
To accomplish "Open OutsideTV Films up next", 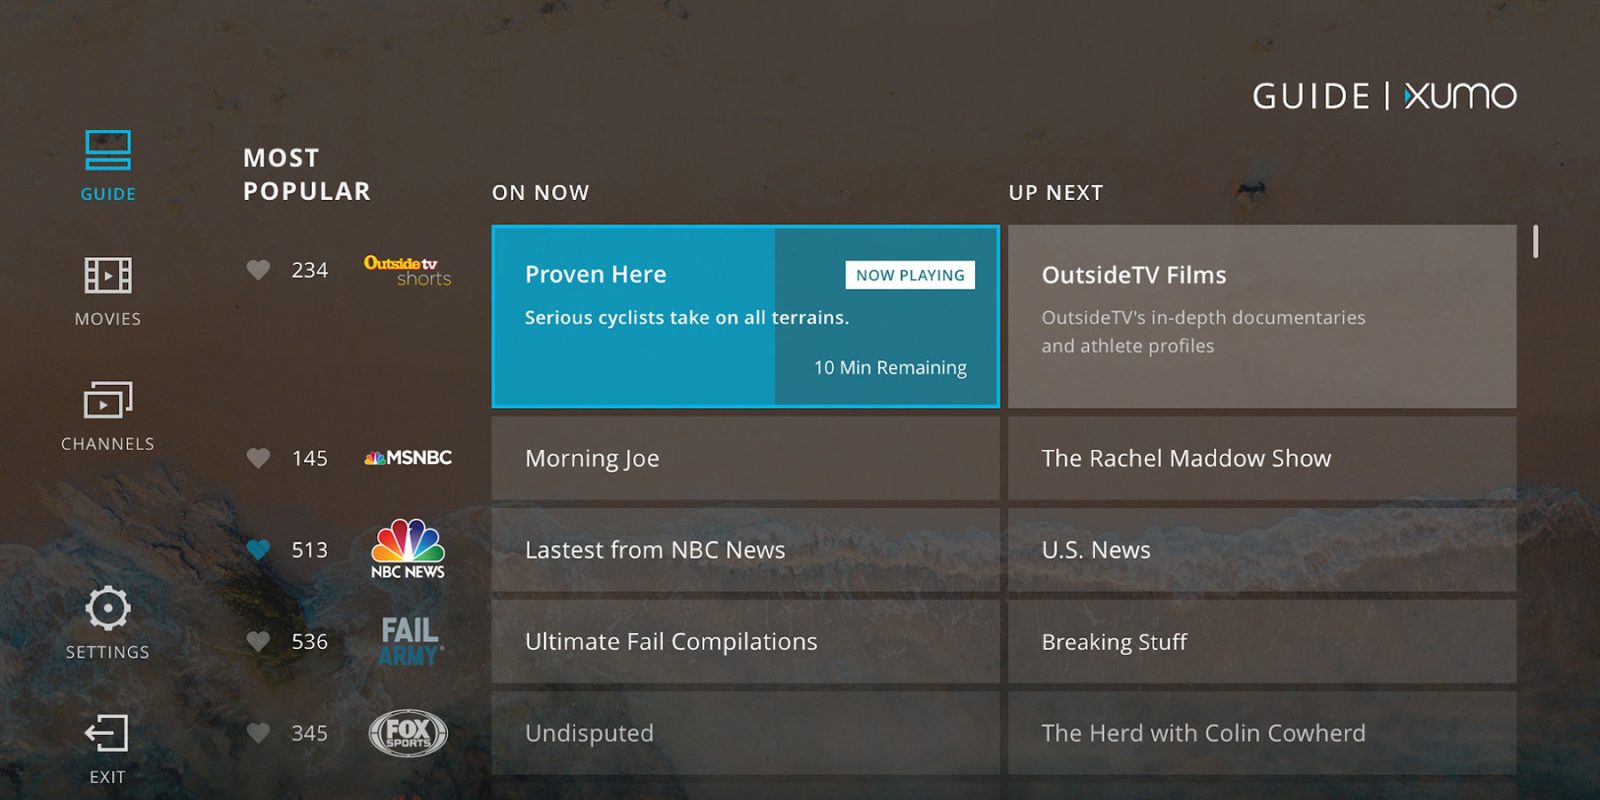I will coord(1262,316).
